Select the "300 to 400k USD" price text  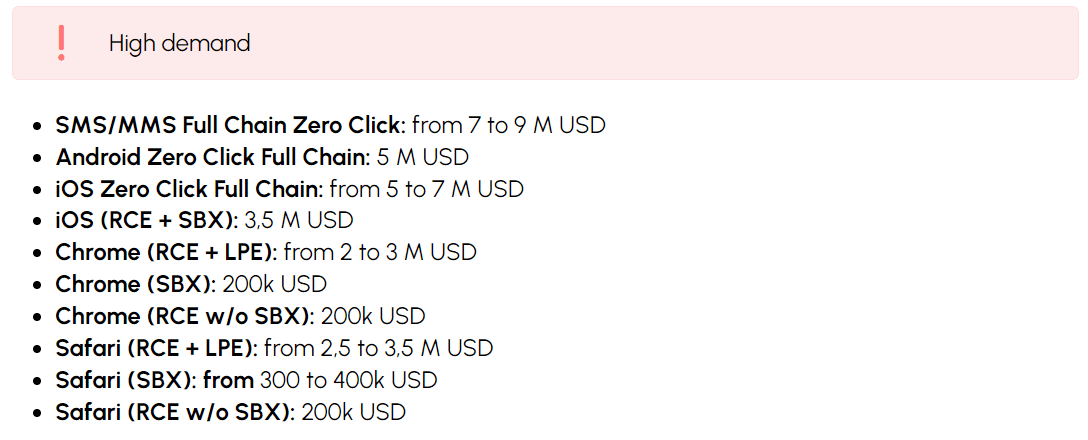tap(349, 380)
